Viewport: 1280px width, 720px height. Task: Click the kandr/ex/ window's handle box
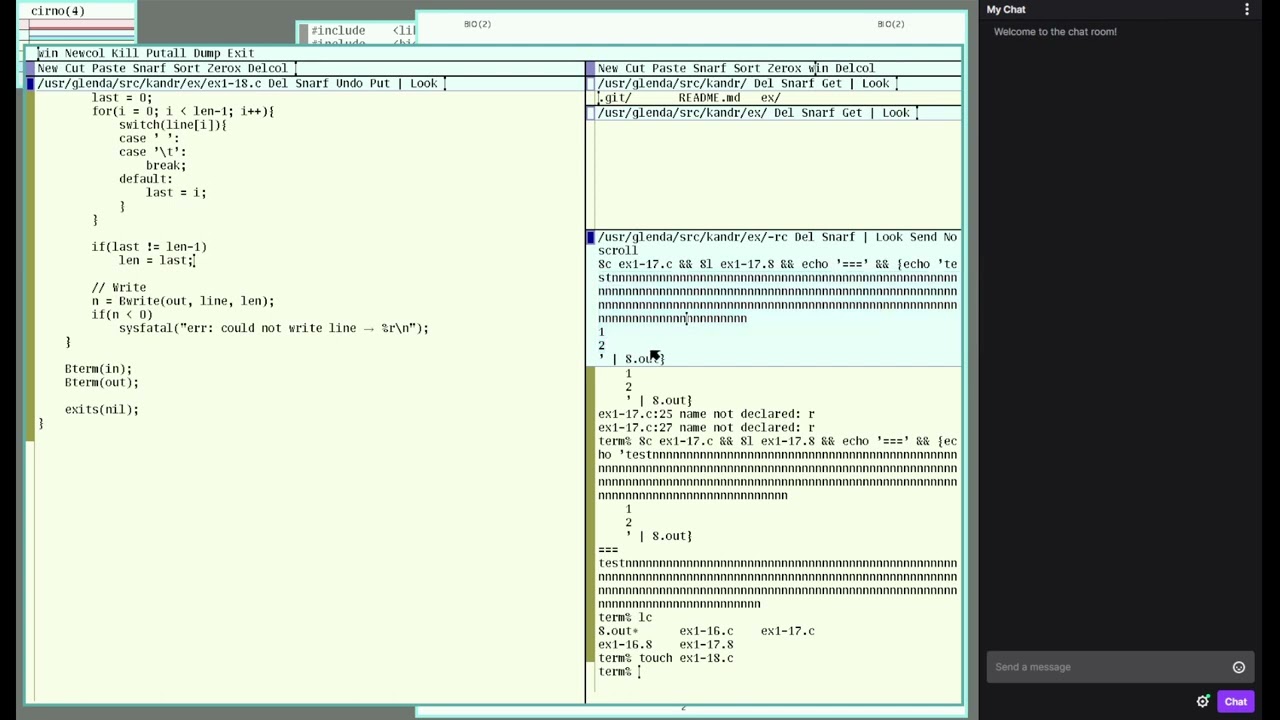(x=591, y=113)
